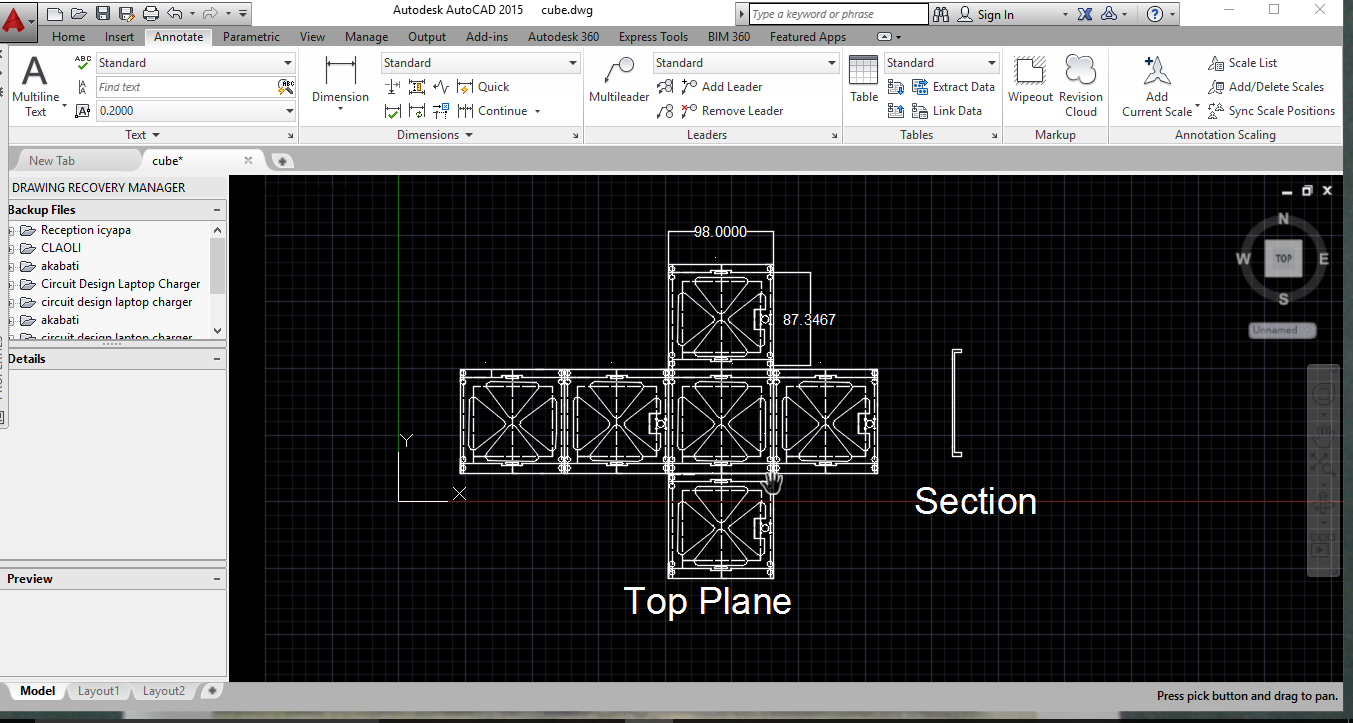Click the Find text input field
1353x723 pixels.
pyautogui.click(x=185, y=87)
